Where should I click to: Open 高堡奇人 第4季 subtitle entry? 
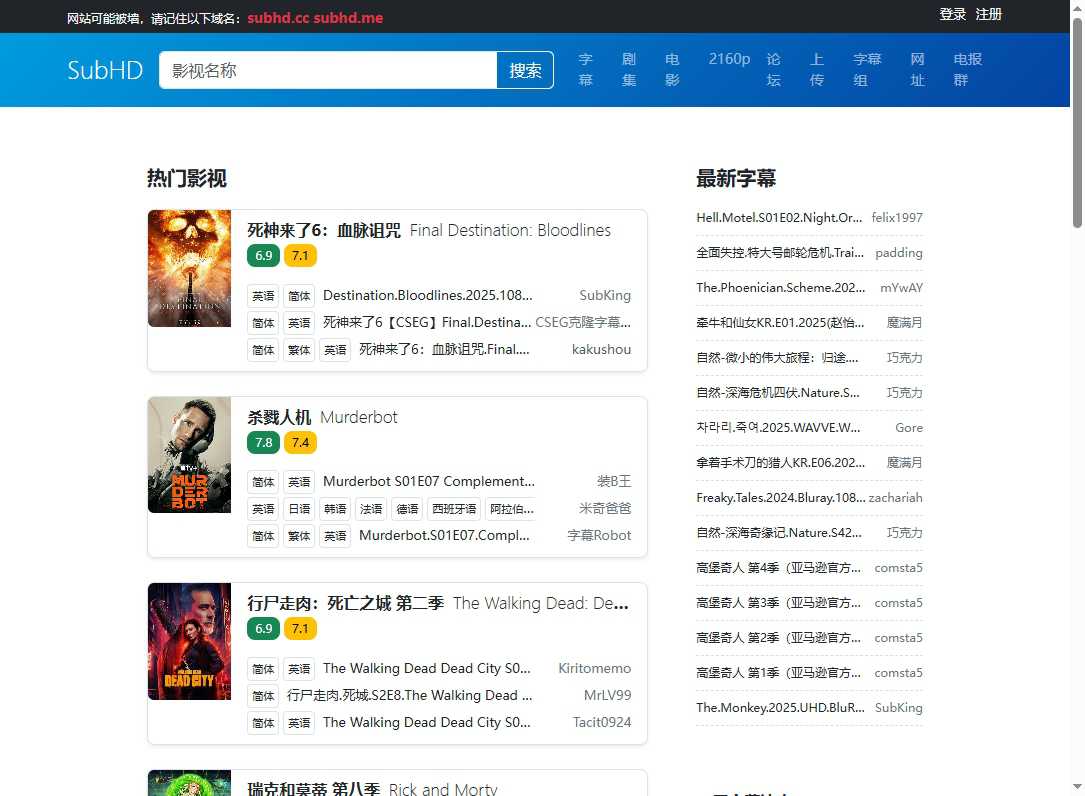point(778,568)
